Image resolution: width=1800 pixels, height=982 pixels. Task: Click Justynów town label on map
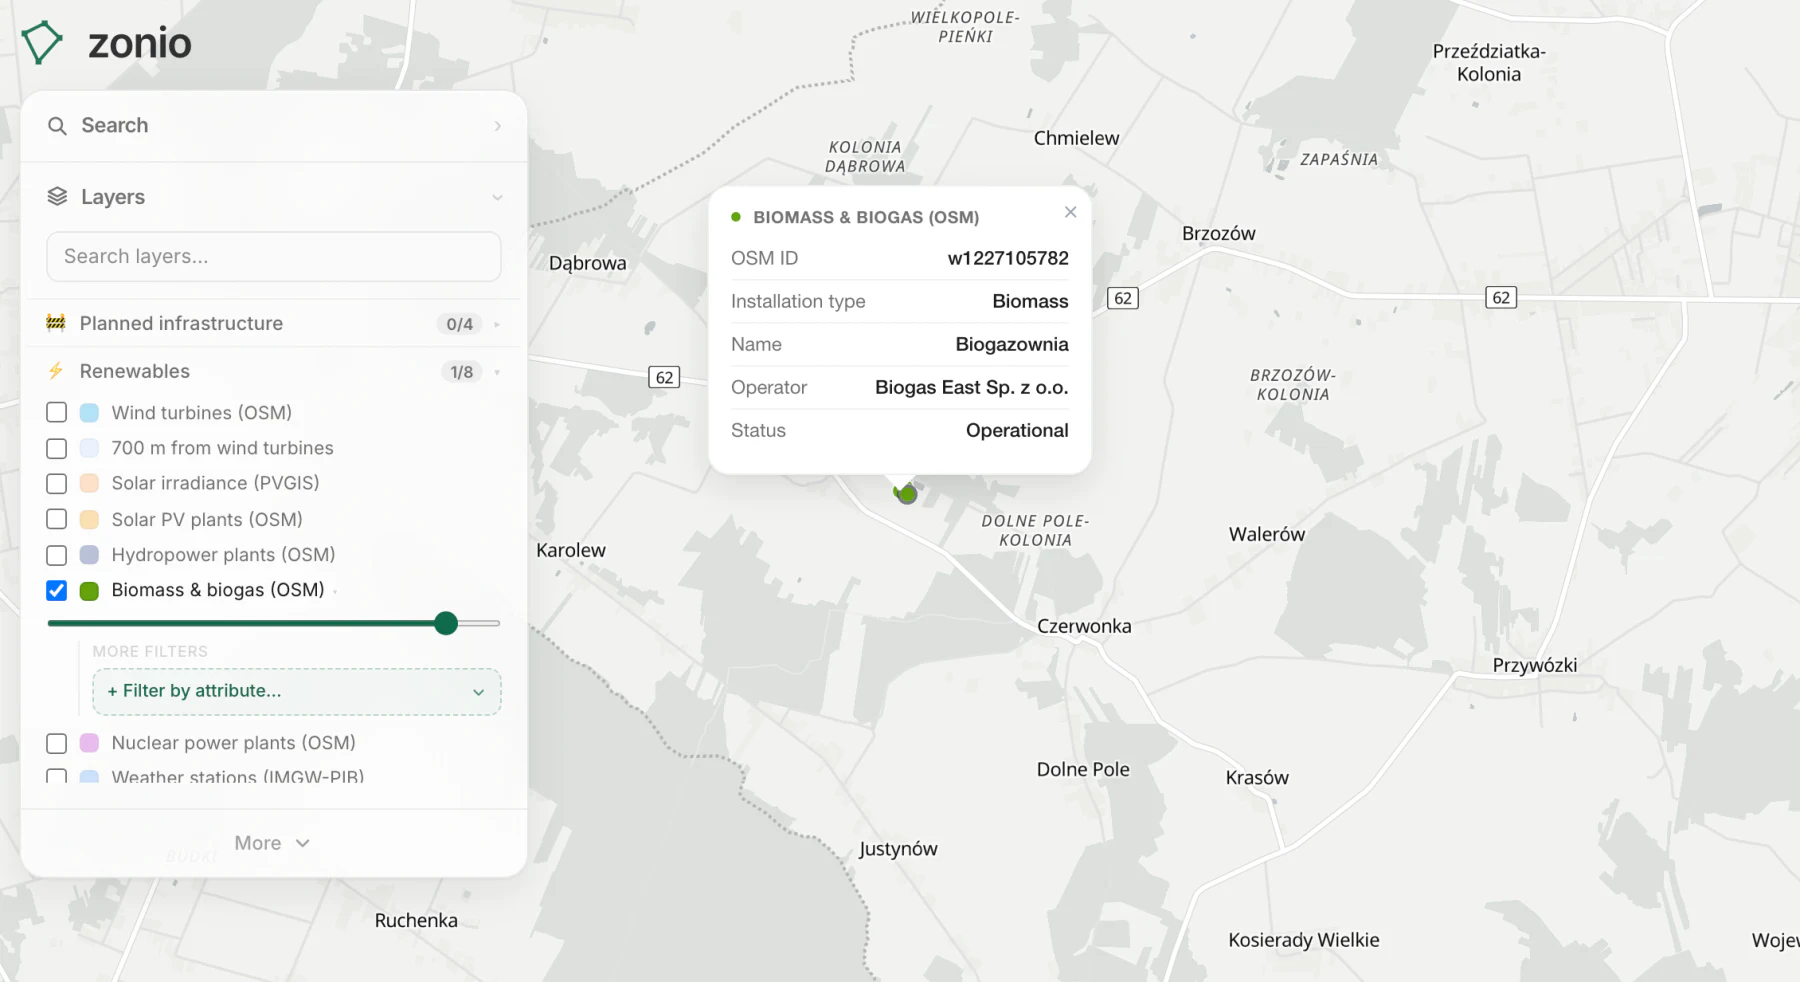tap(898, 849)
